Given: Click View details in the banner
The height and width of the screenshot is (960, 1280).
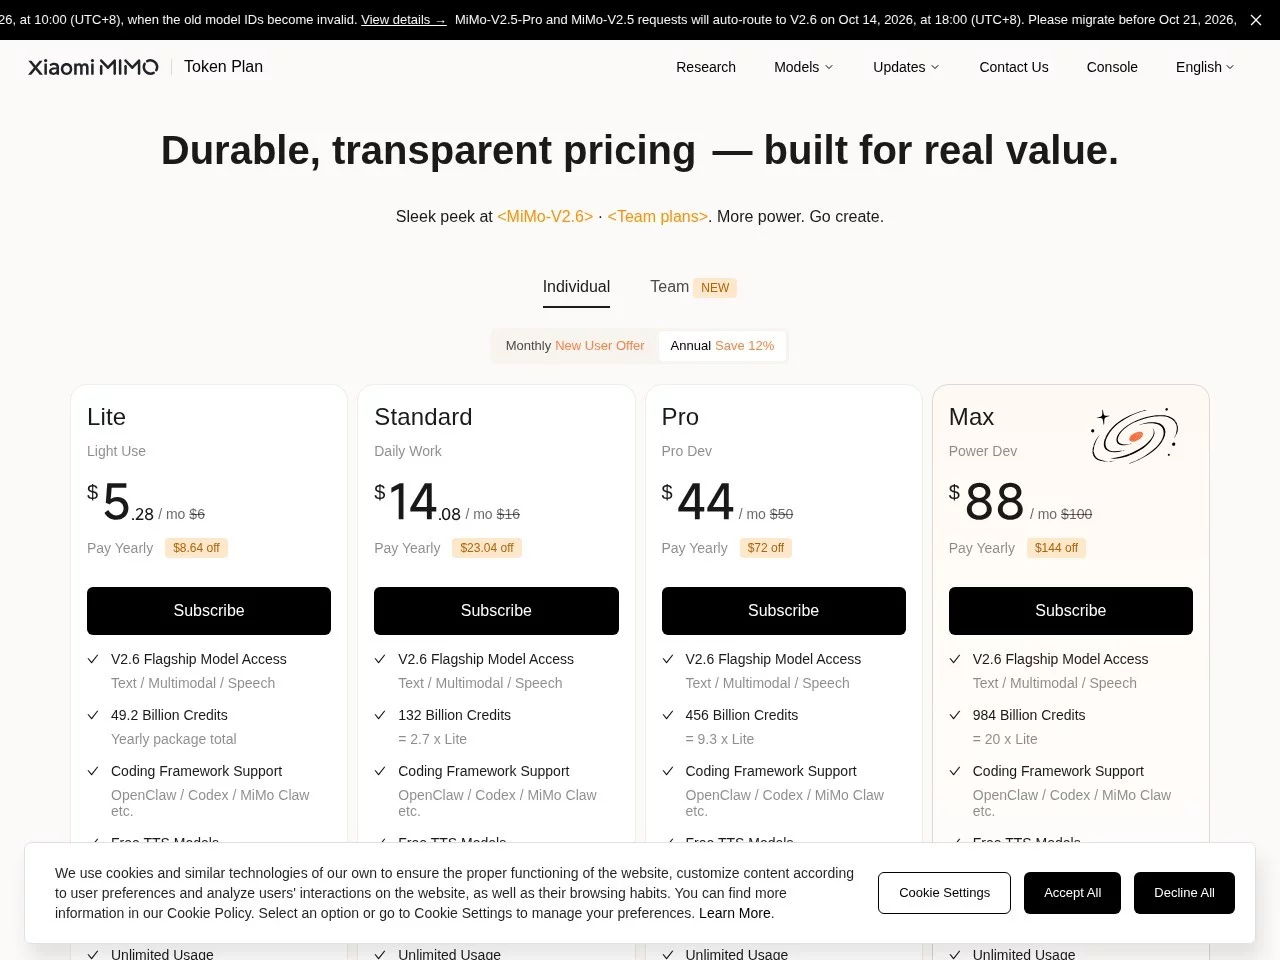Looking at the screenshot, I should point(403,20).
